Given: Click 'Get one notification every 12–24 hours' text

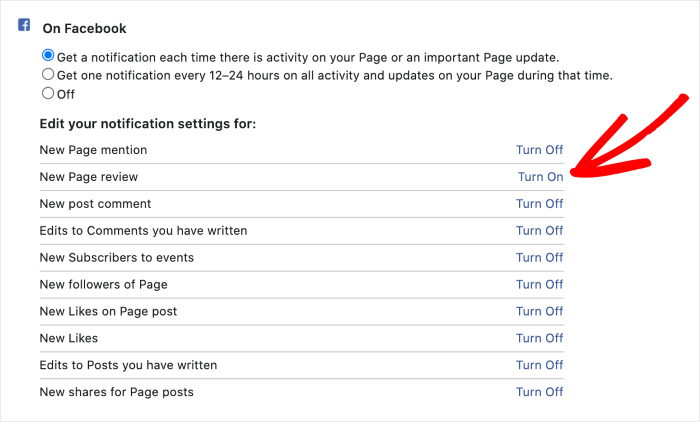Looking at the screenshot, I should click(x=335, y=75).
